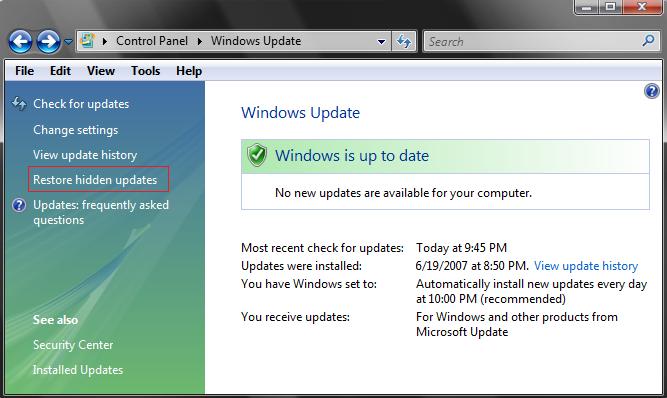Open the Tools menu
The image size is (667, 398).
[145, 71]
